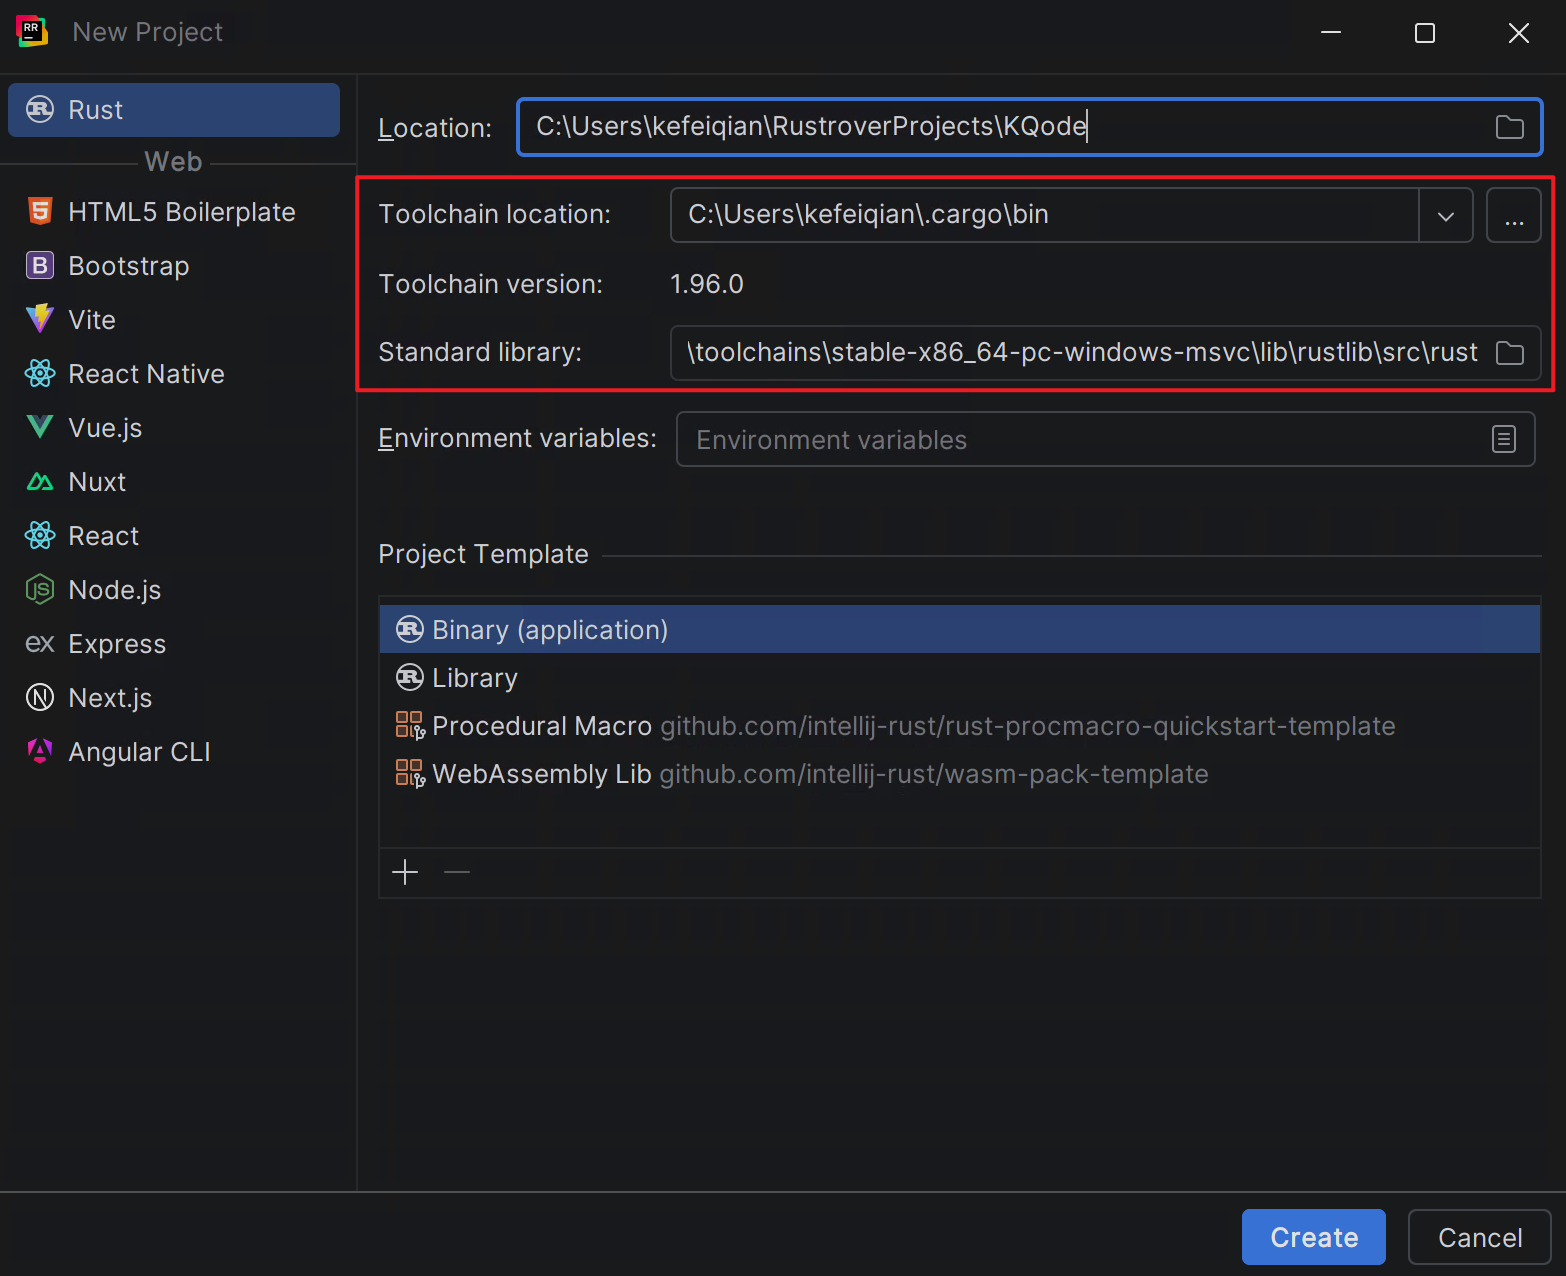Click the Create button
The height and width of the screenshot is (1276, 1566).
[1314, 1237]
